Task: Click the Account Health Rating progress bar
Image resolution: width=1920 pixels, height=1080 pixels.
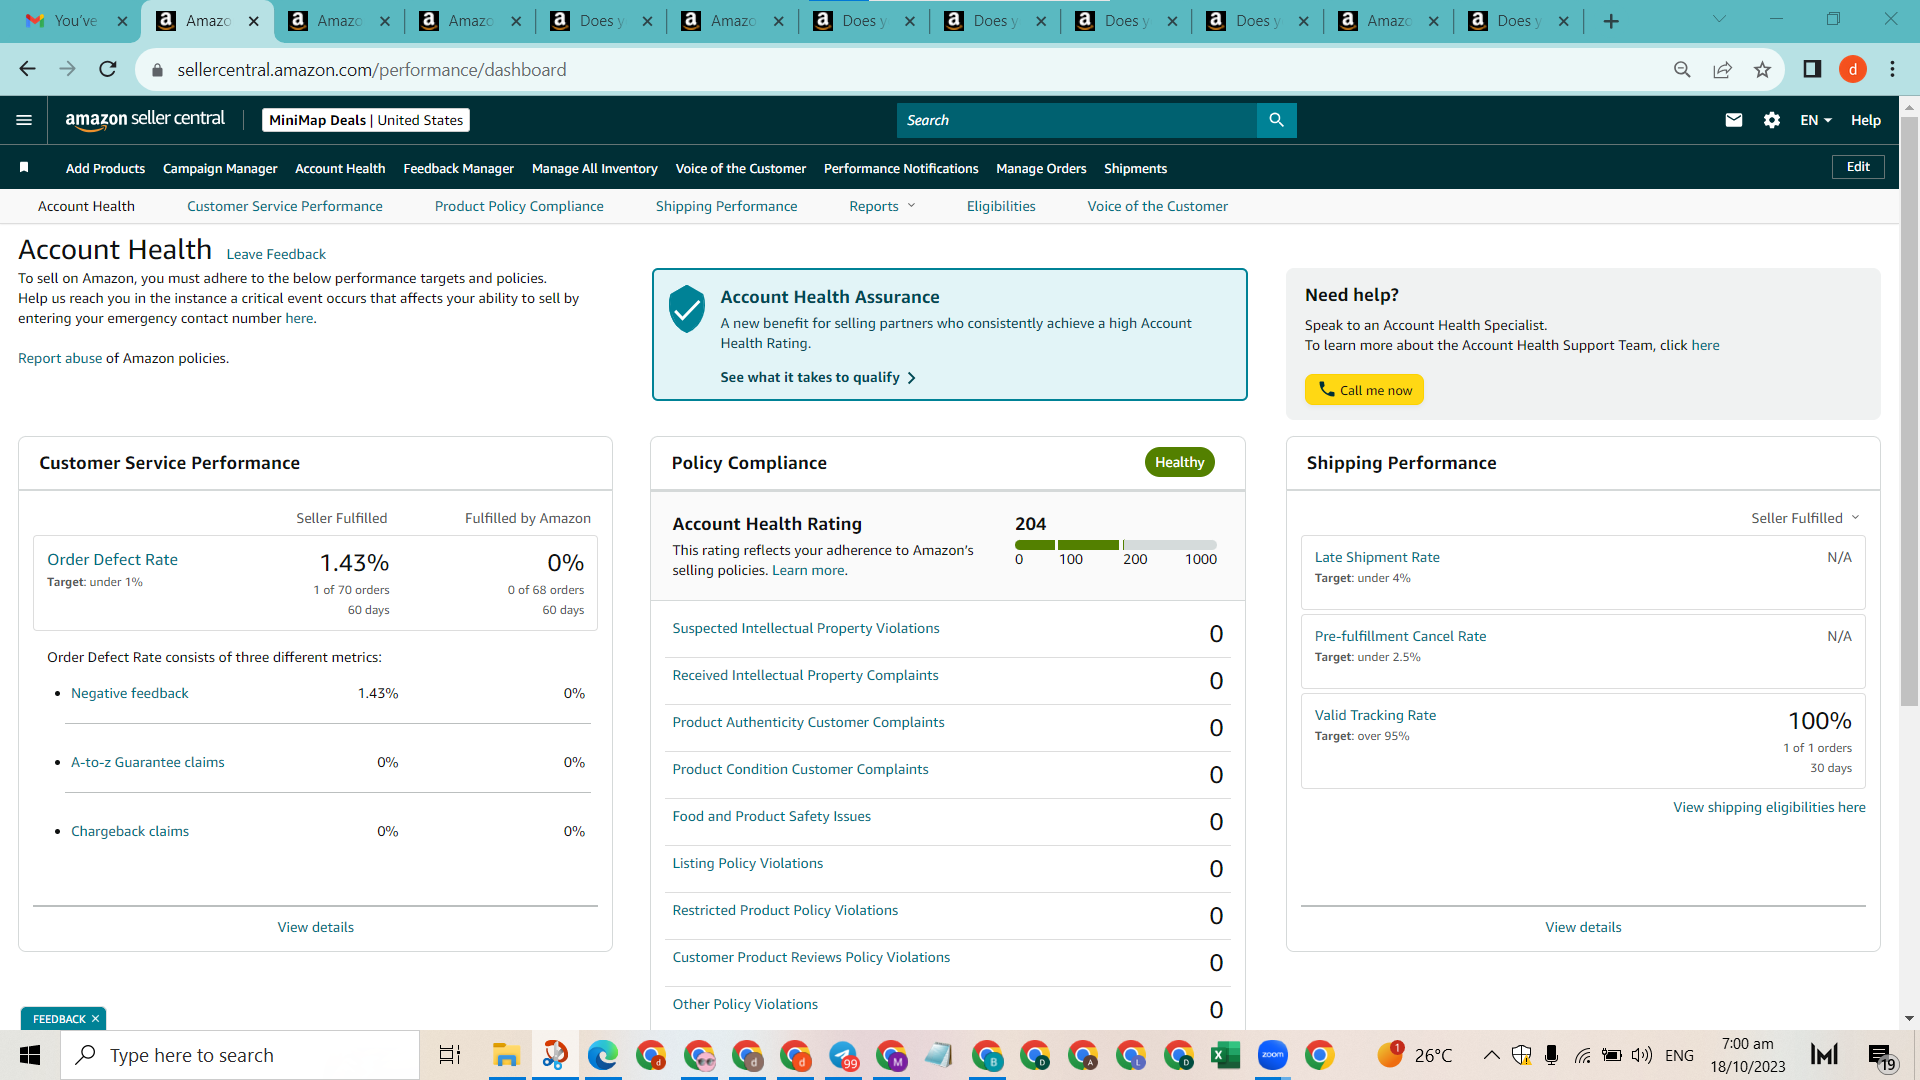Action: click(x=1116, y=545)
